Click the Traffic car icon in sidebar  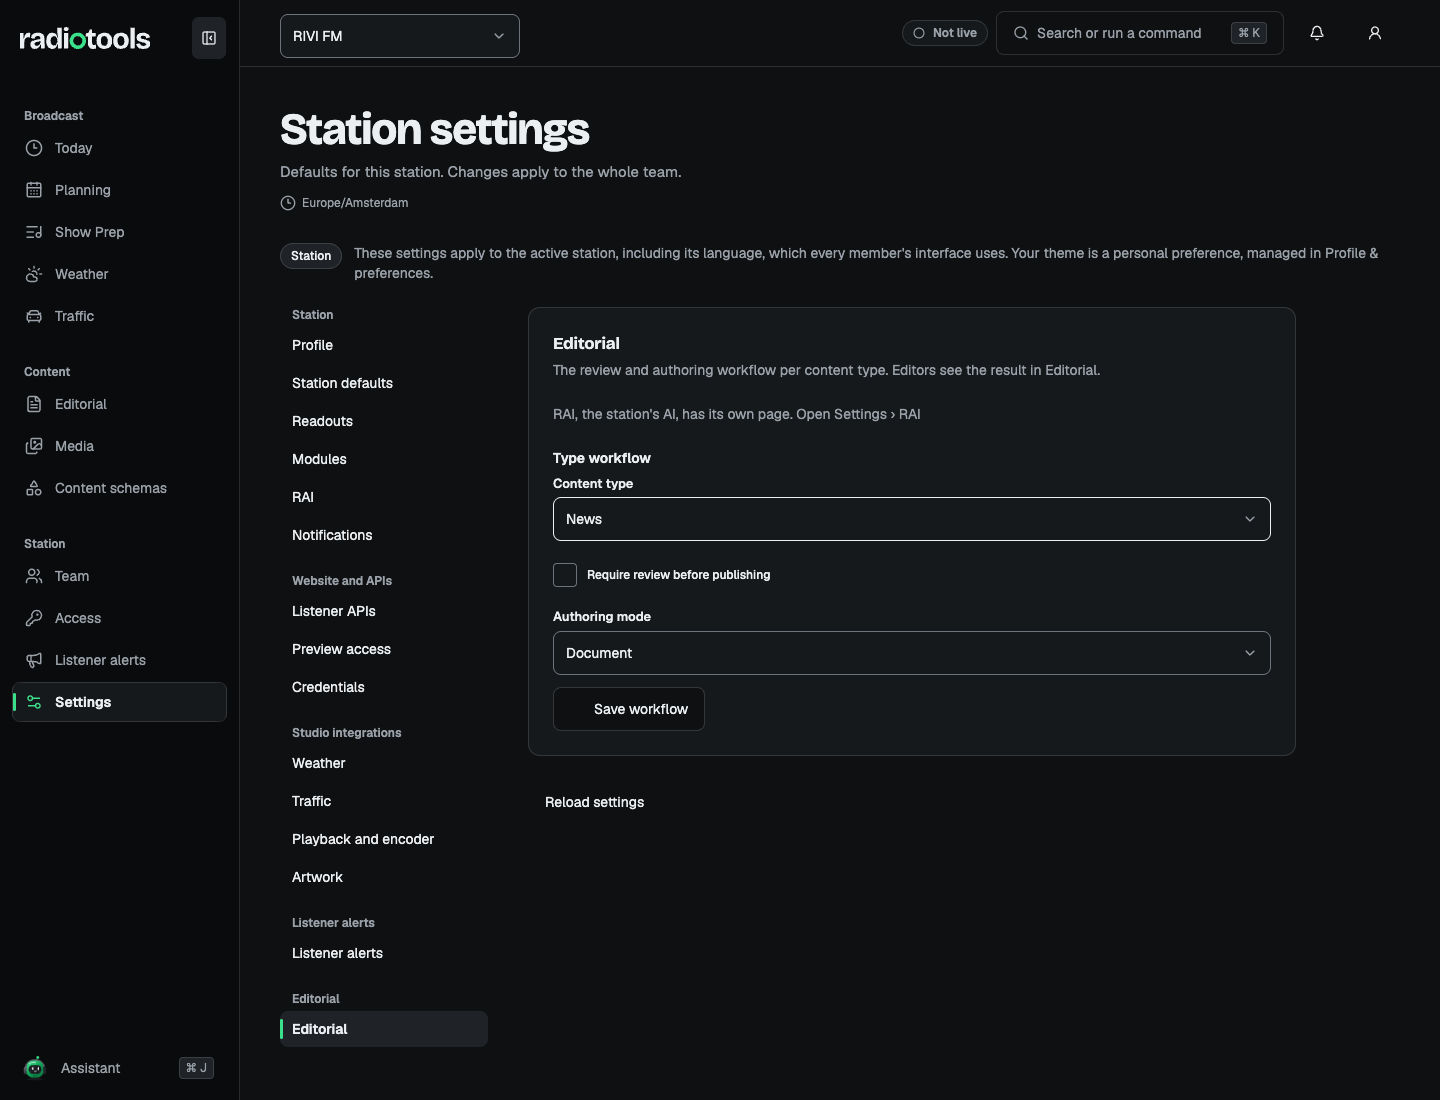tap(34, 316)
